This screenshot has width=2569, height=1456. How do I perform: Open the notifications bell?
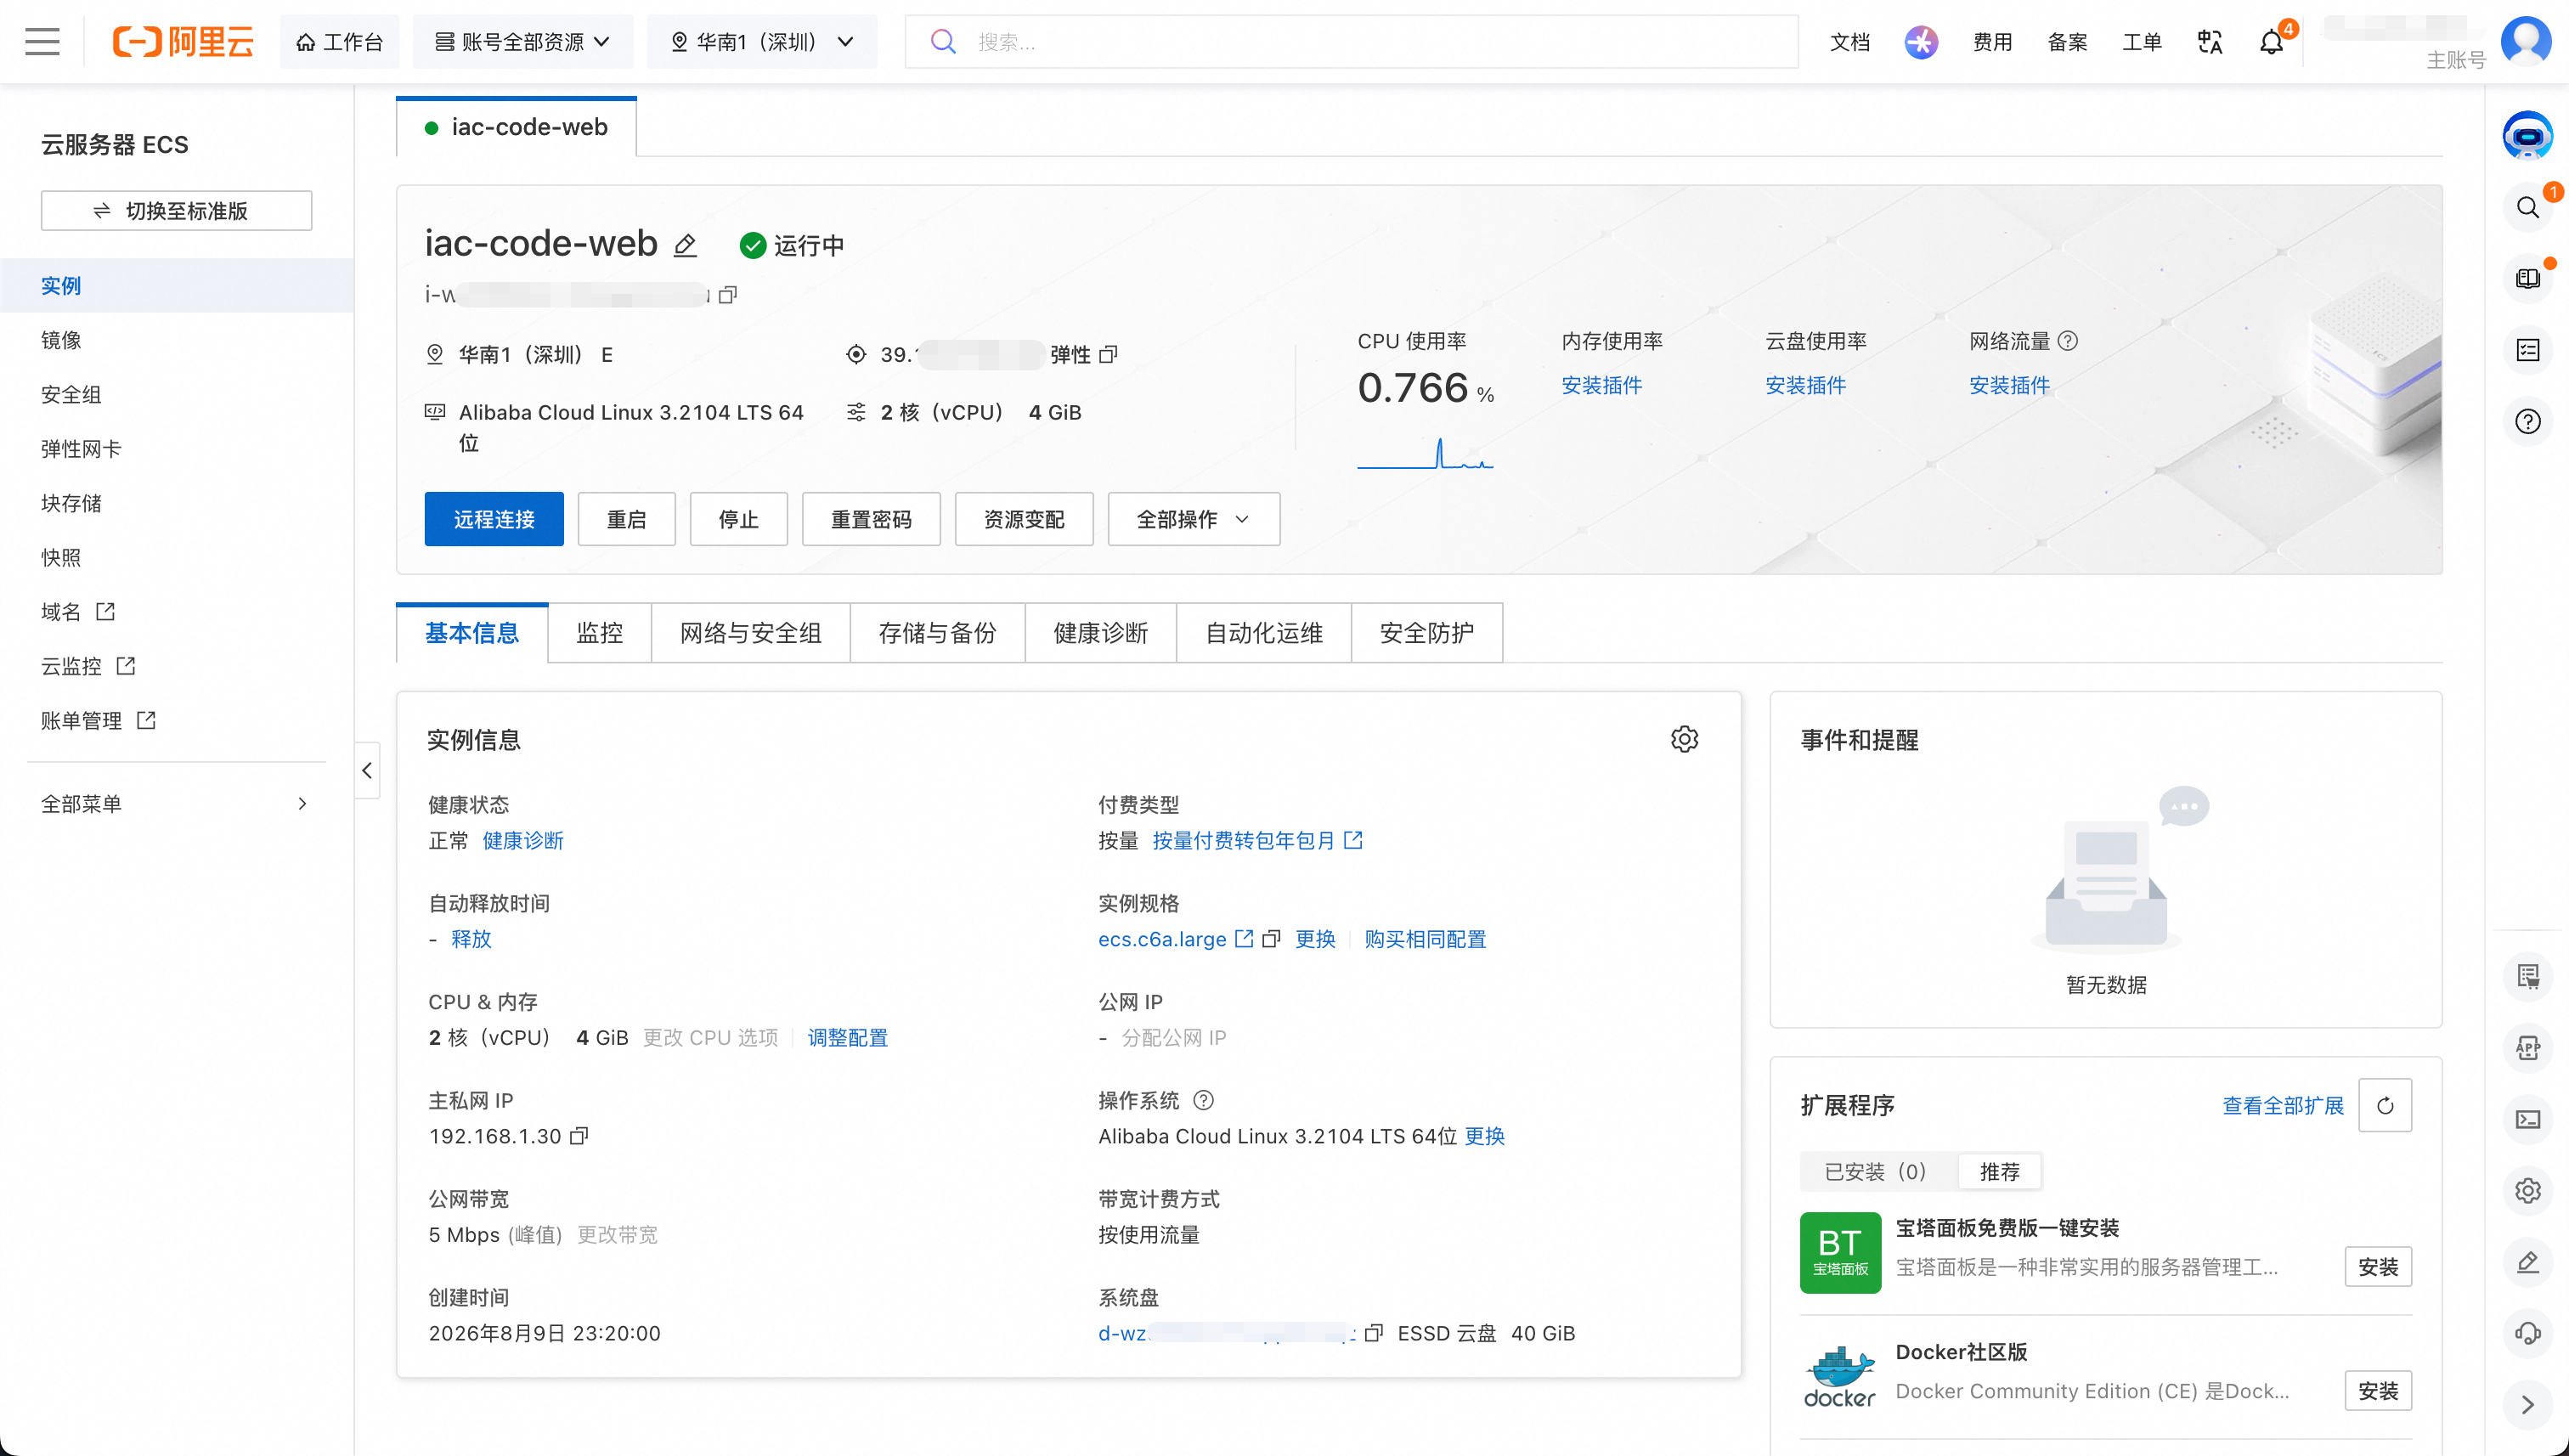point(2271,42)
